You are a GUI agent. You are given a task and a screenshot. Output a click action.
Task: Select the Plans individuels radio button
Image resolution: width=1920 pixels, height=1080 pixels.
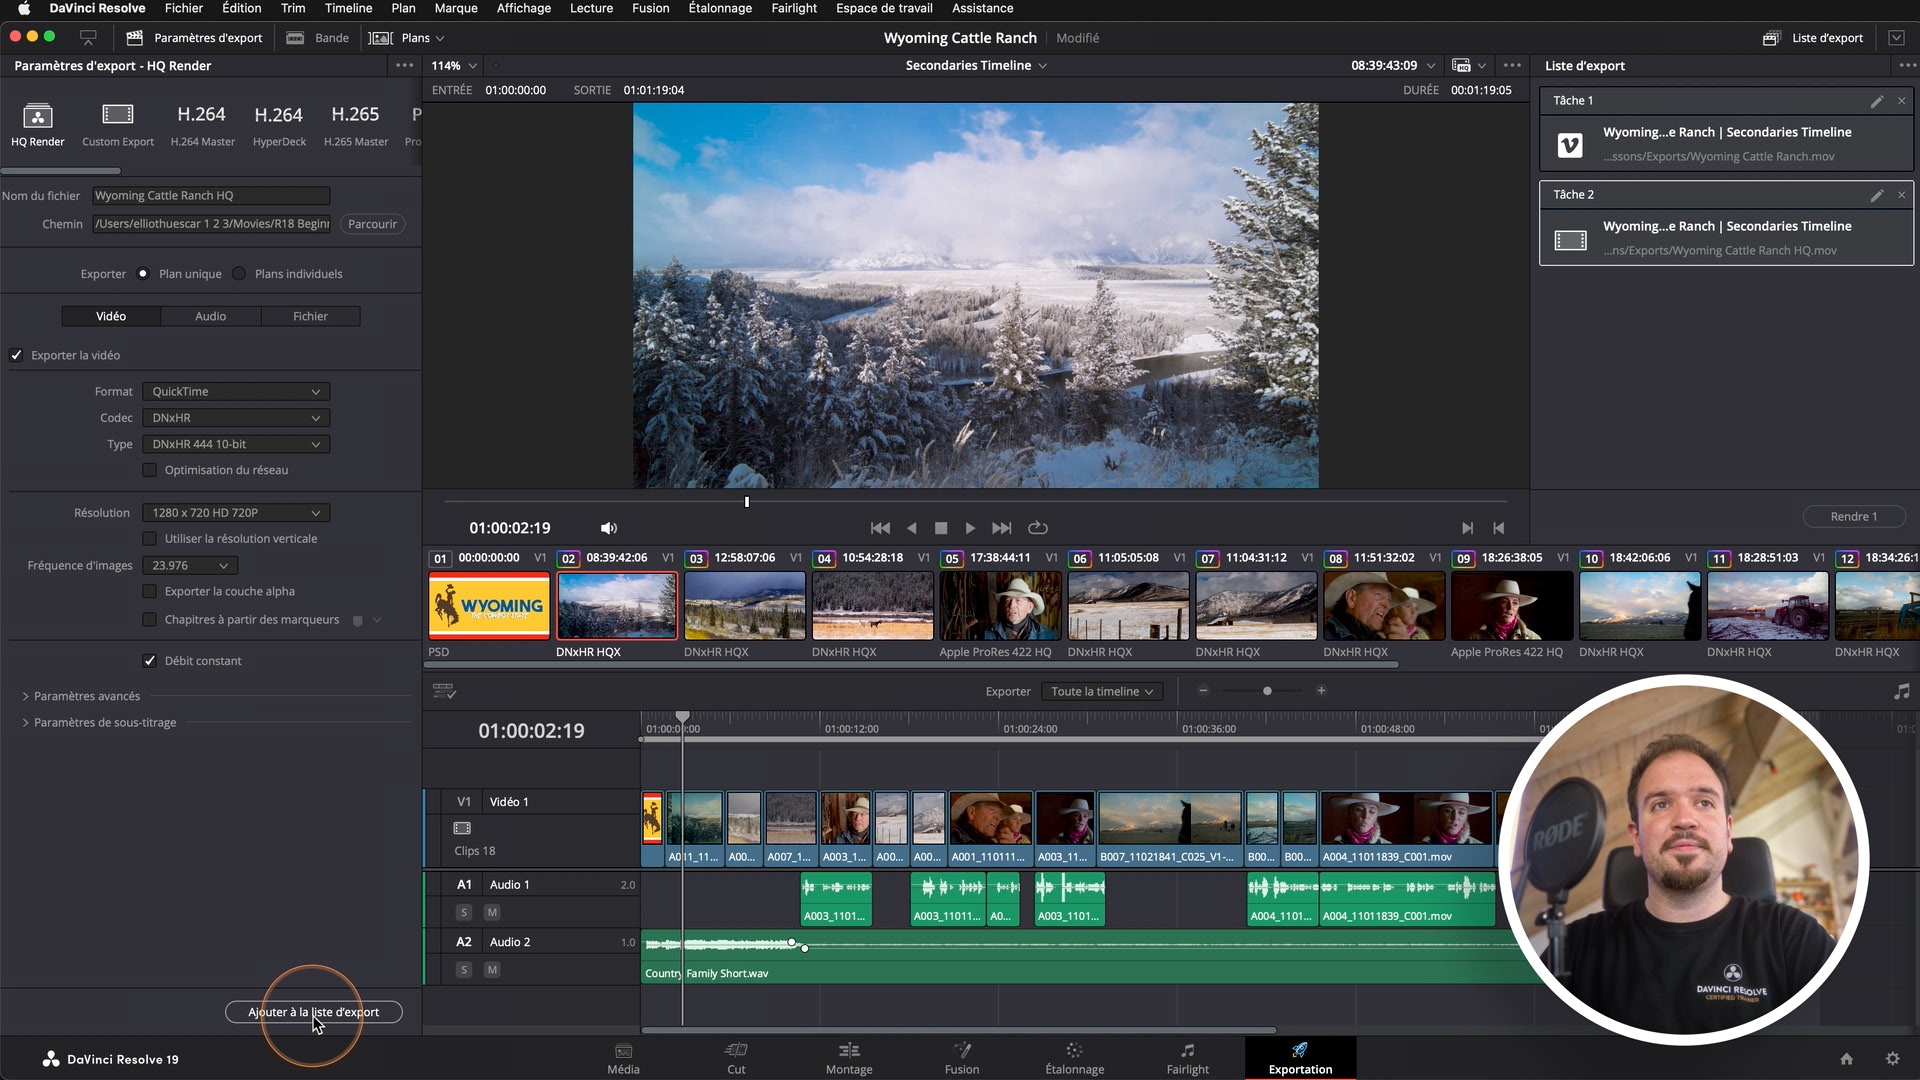click(239, 274)
